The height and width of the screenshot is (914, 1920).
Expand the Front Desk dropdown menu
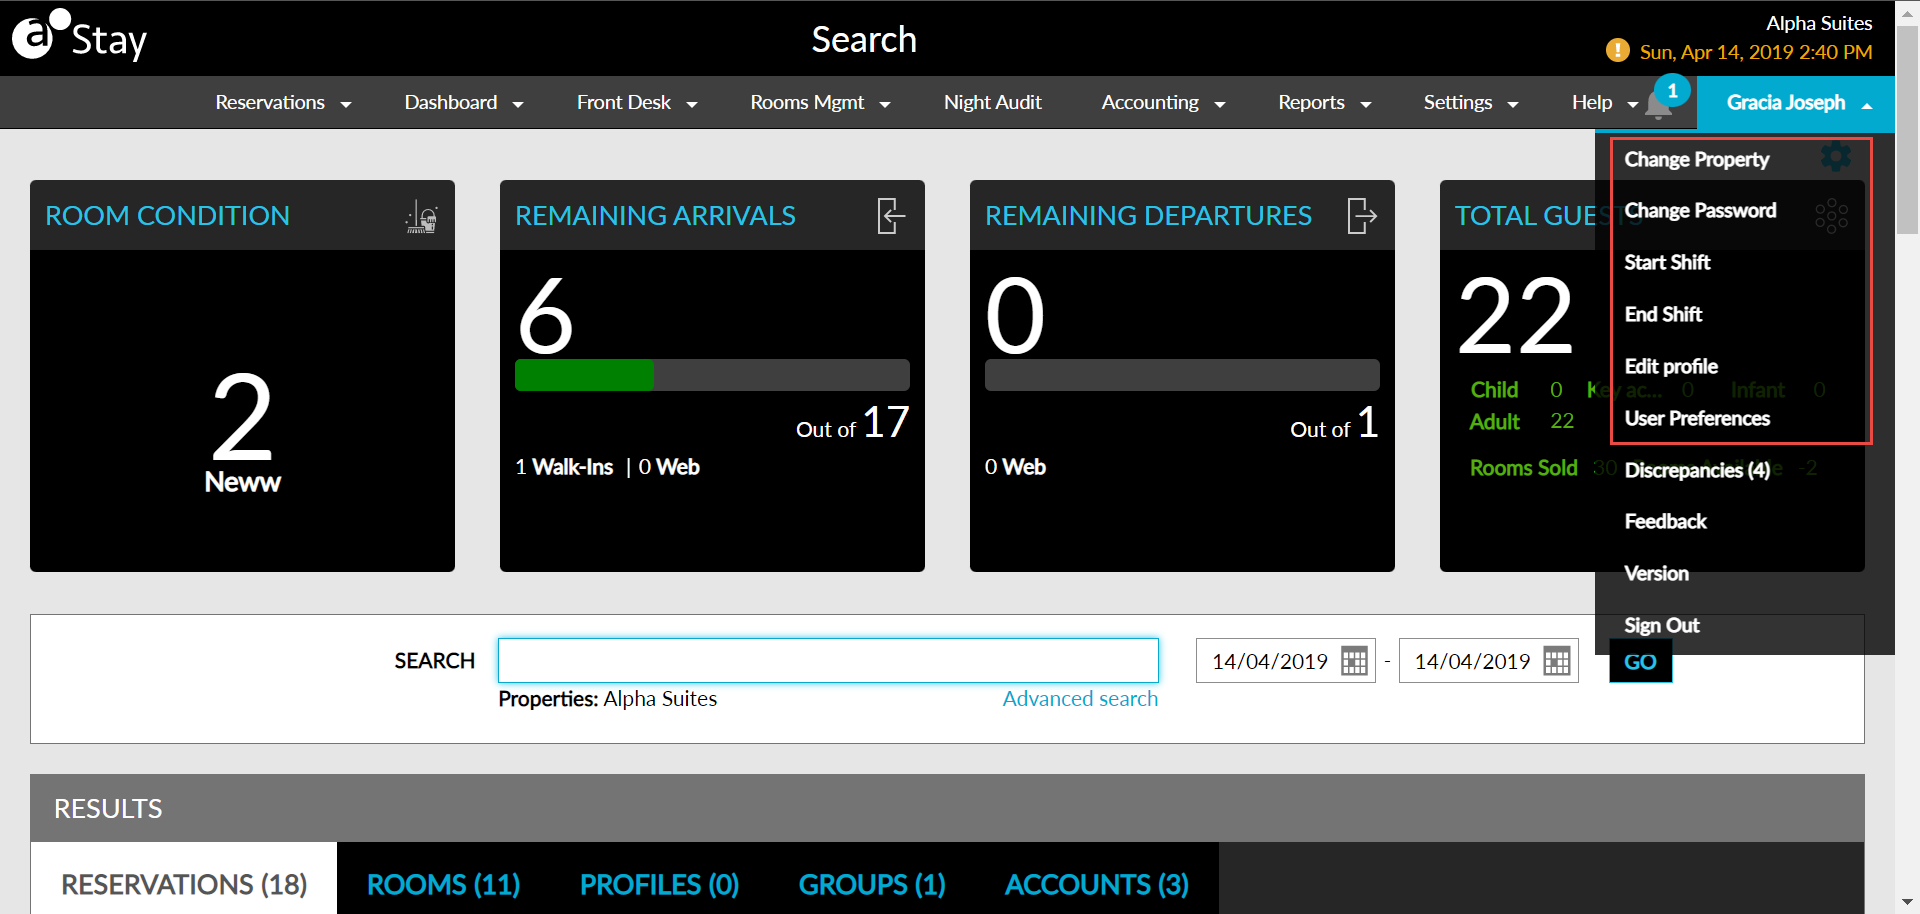[636, 103]
